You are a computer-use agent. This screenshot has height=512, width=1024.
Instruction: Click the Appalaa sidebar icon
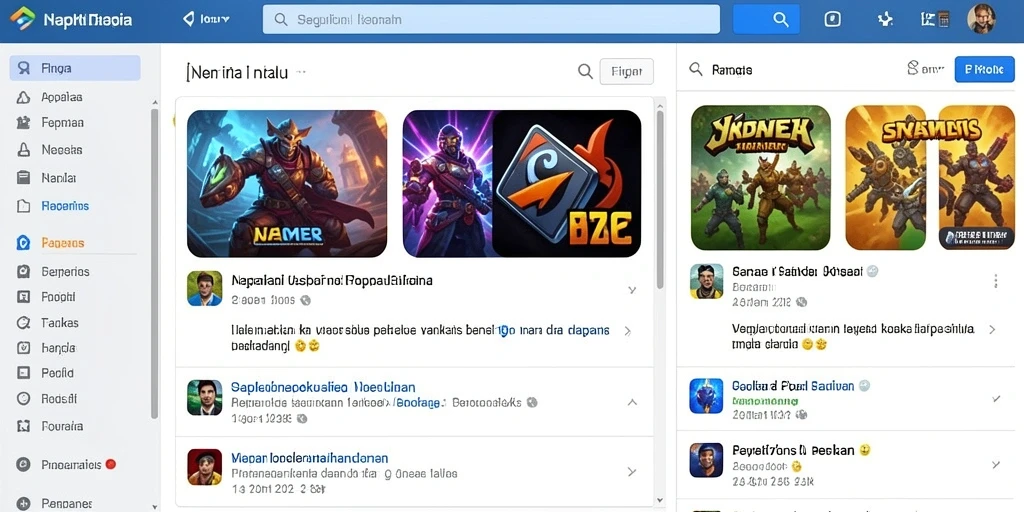[23, 97]
